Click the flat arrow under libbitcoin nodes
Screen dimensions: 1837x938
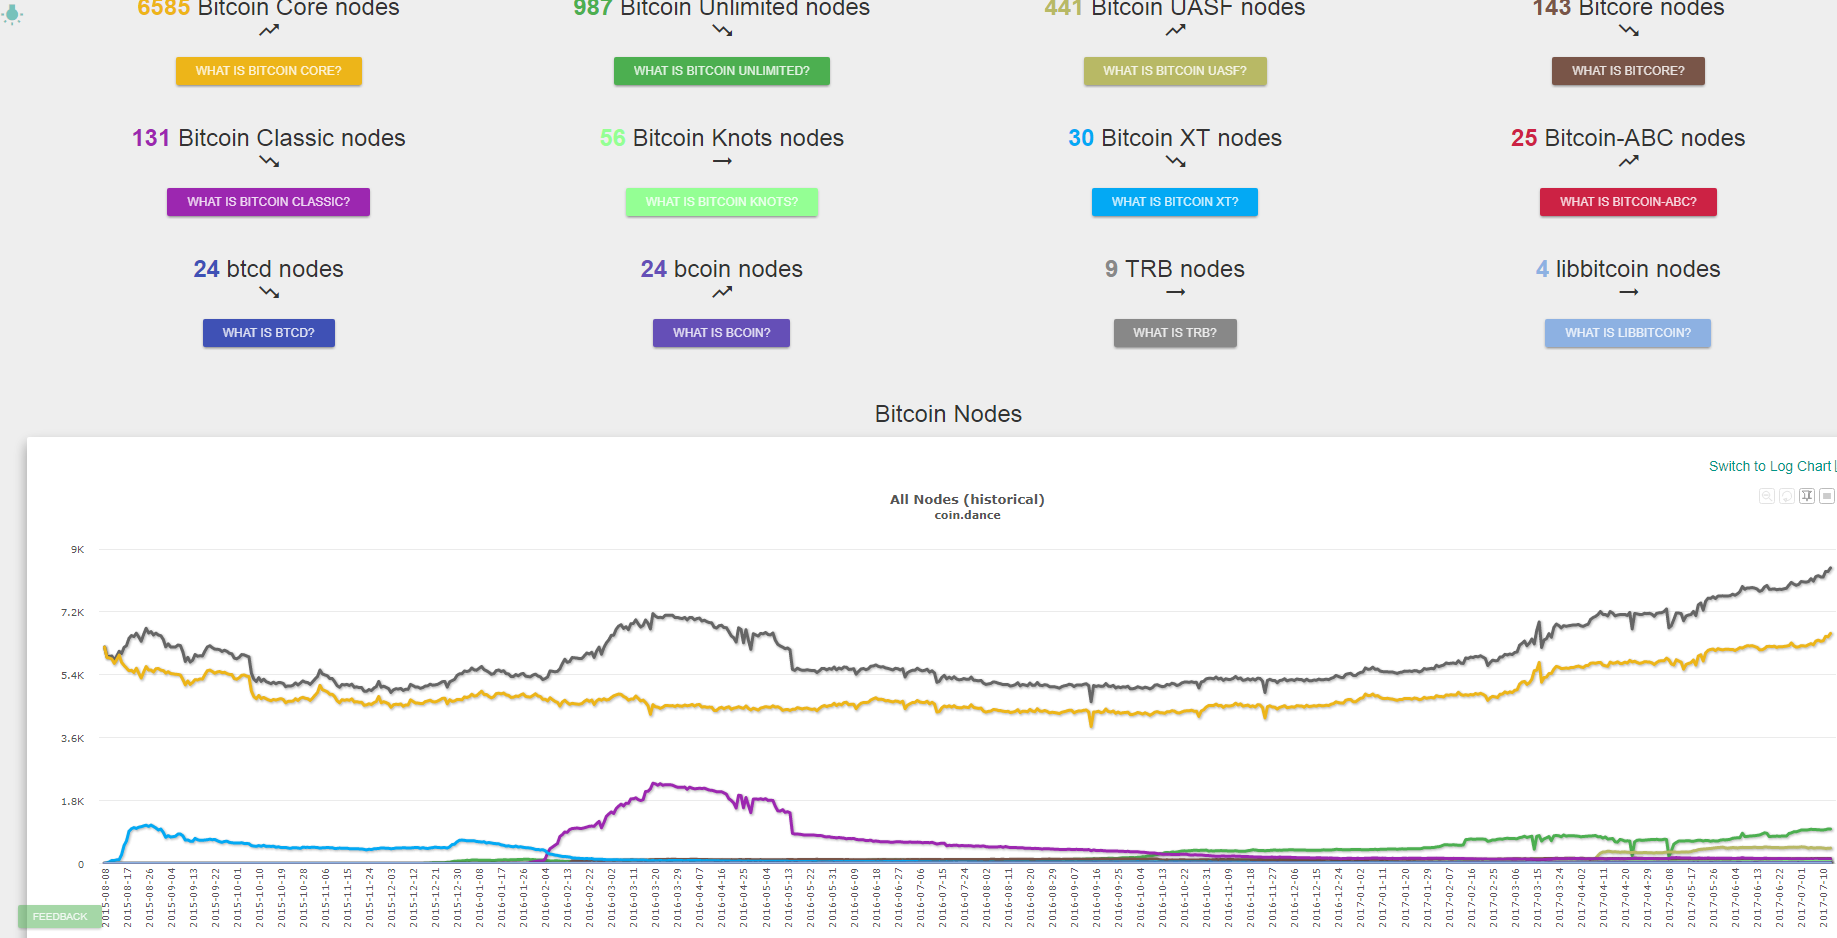tap(1628, 292)
